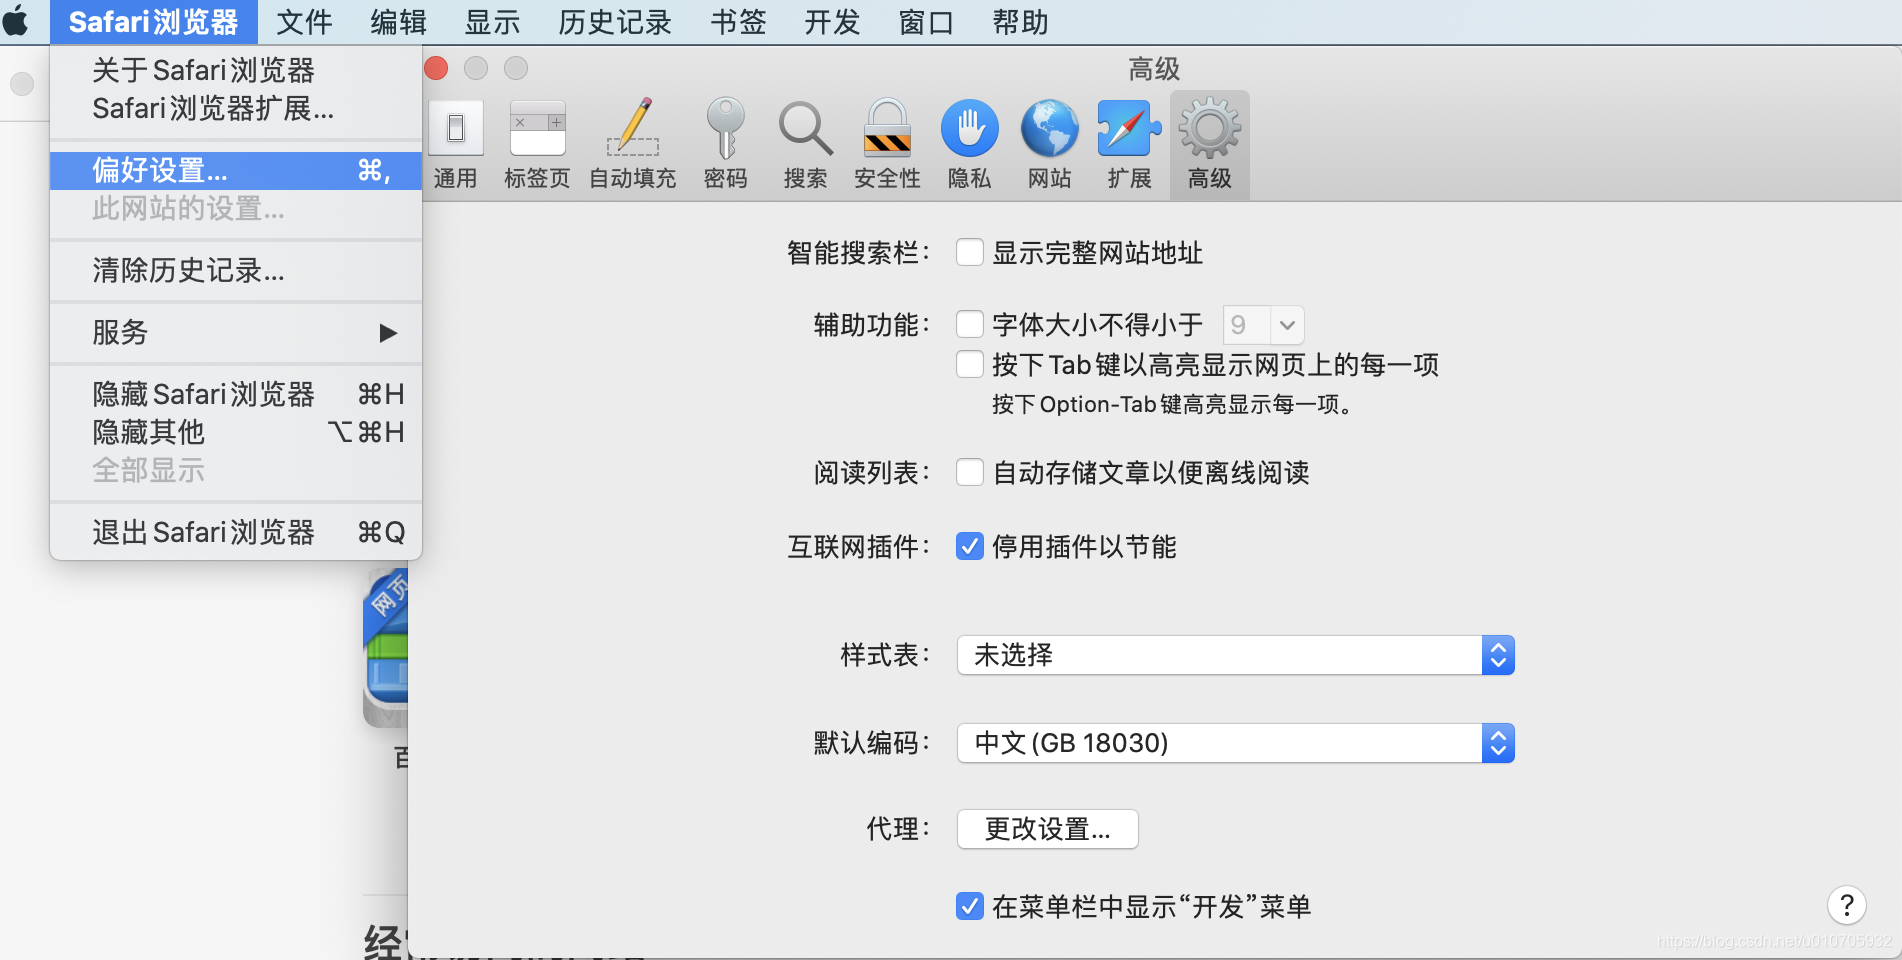Open the 窗口 menu
Image resolution: width=1902 pixels, height=960 pixels.
[x=926, y=22]
